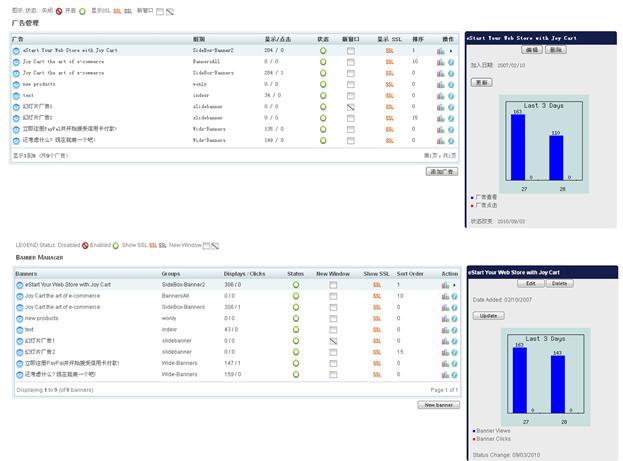Click the New banner button
The height and width of the screenshot is (461, 623).
(439, 405)
